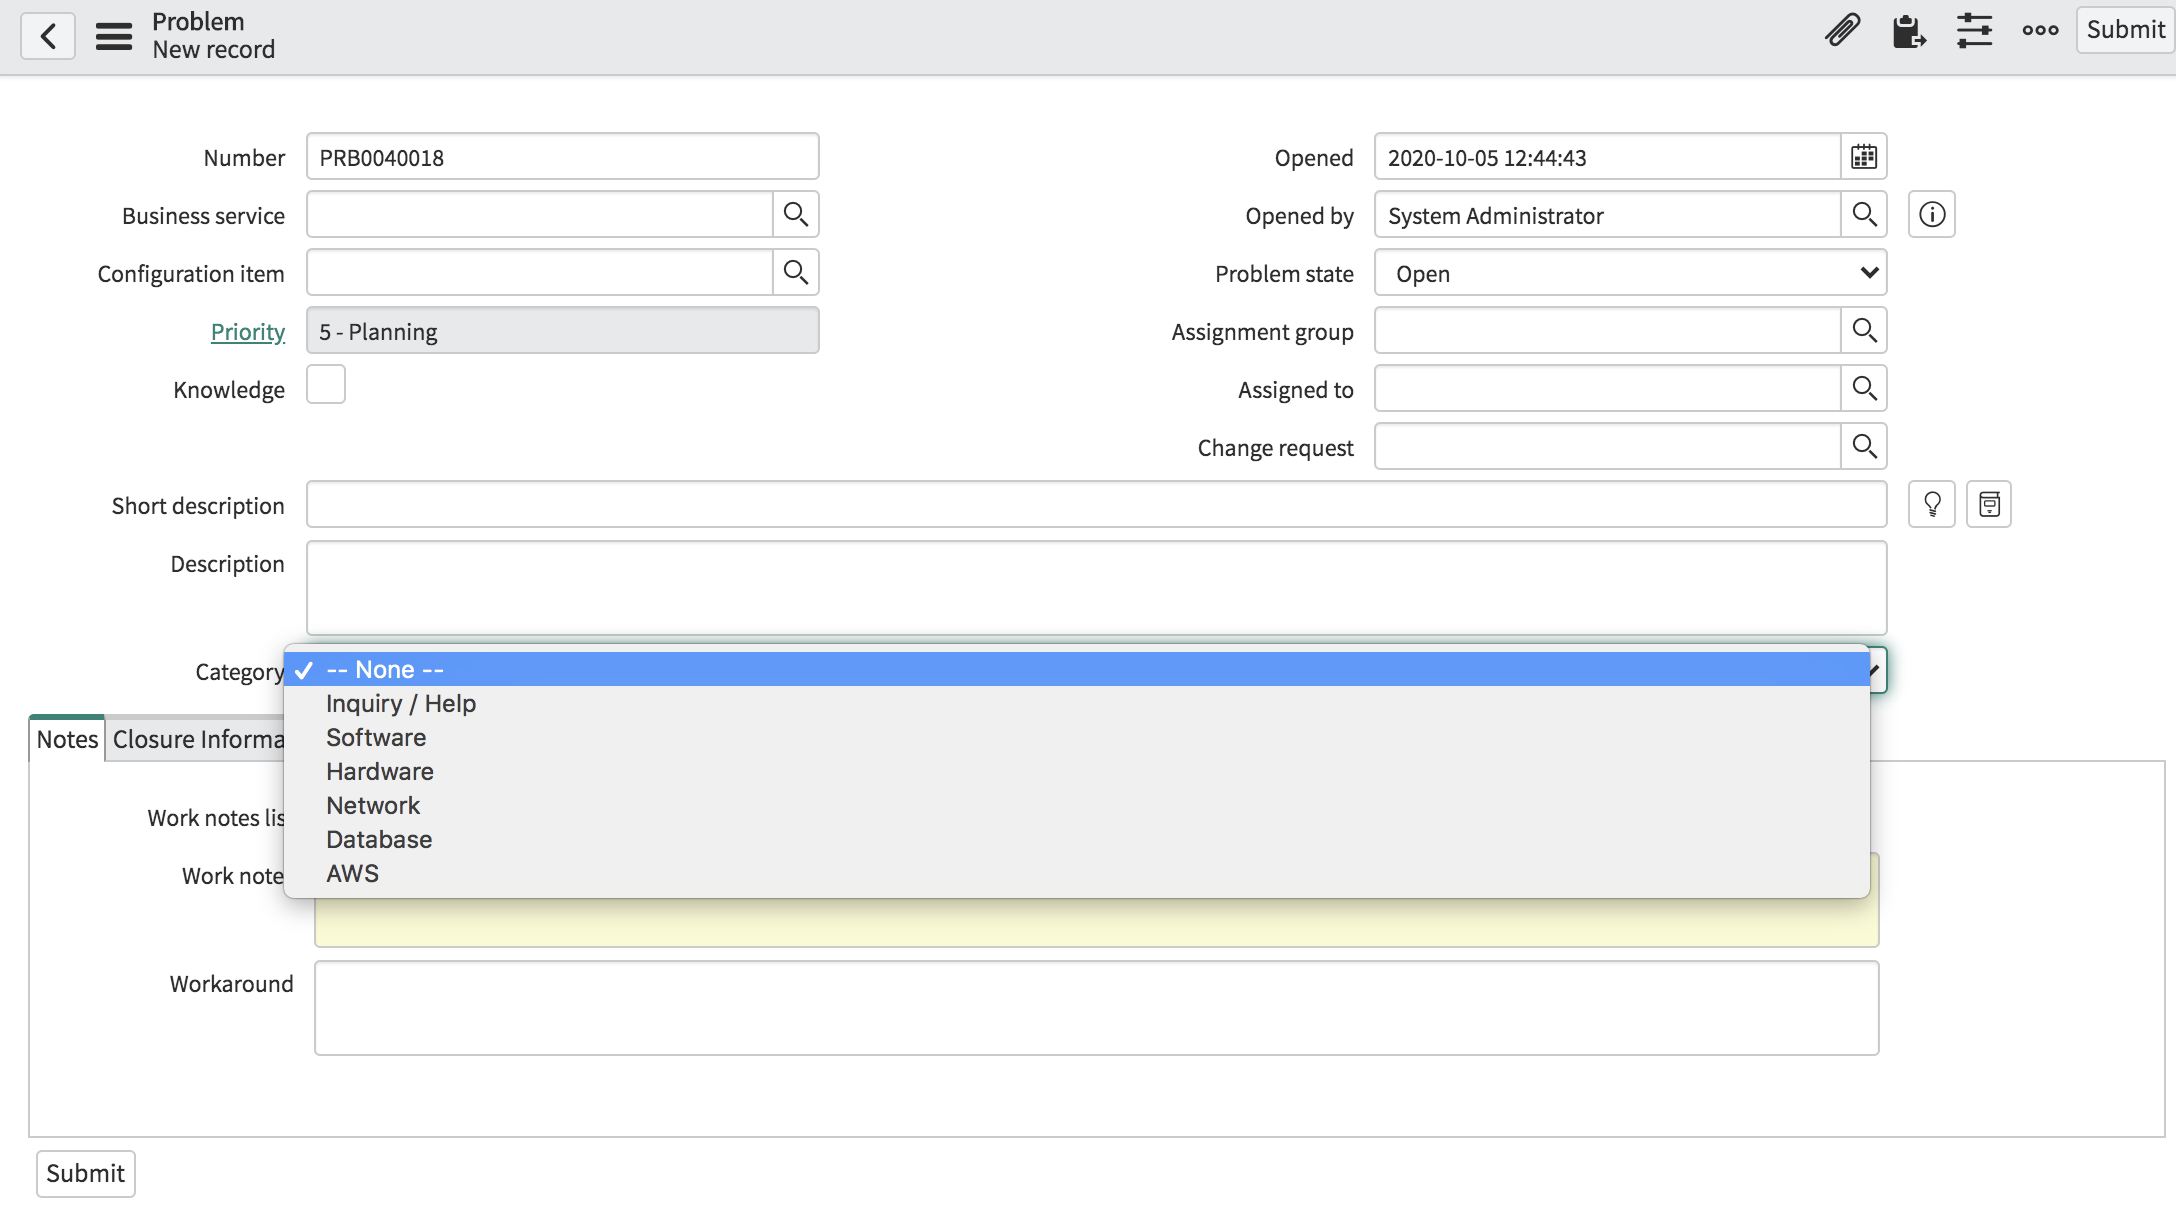
Task: Select Network category option
Action: [x=373, y=806]
